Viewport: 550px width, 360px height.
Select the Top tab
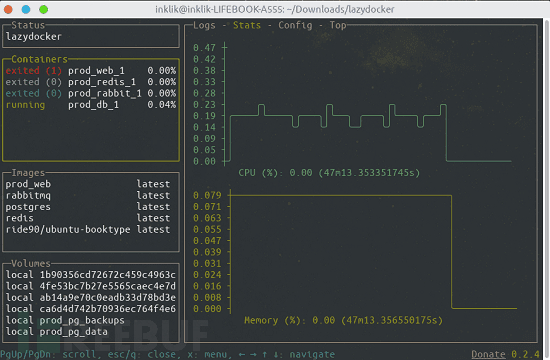pos(337,25)
